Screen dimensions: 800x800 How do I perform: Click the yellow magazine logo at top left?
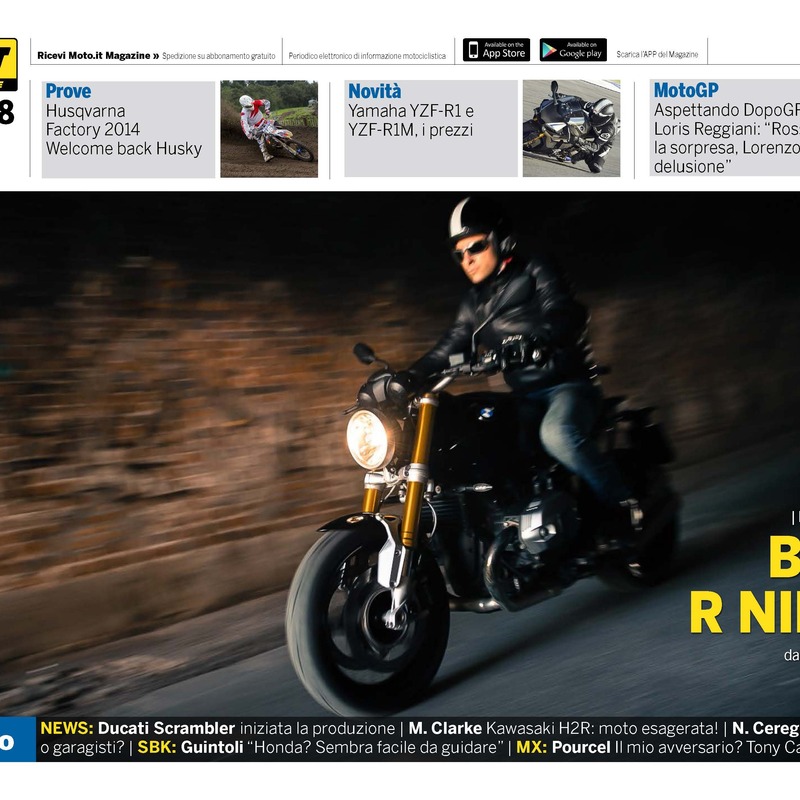pos(8,64)
